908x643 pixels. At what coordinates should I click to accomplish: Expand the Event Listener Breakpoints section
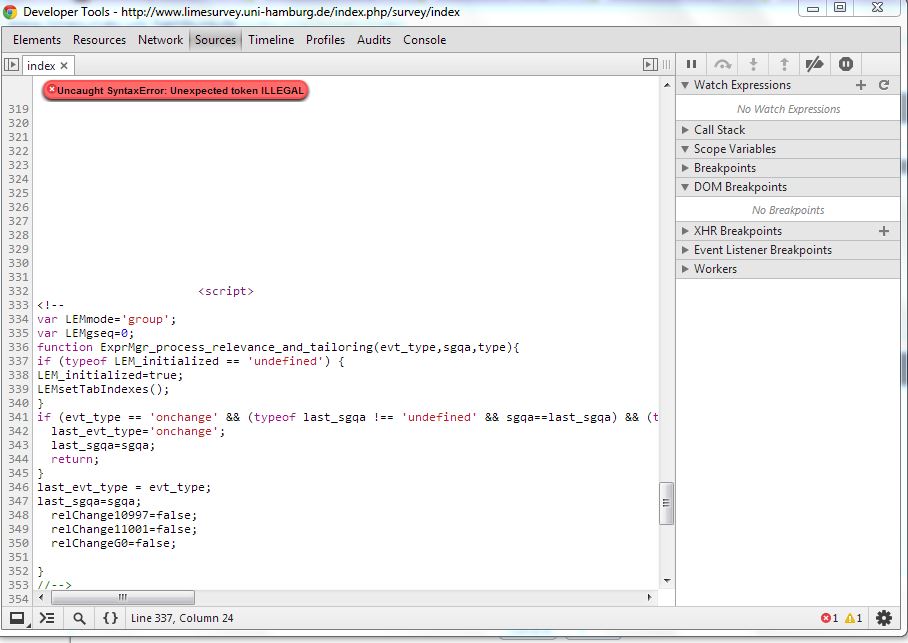pyautogui.click(x=762, y=250)
